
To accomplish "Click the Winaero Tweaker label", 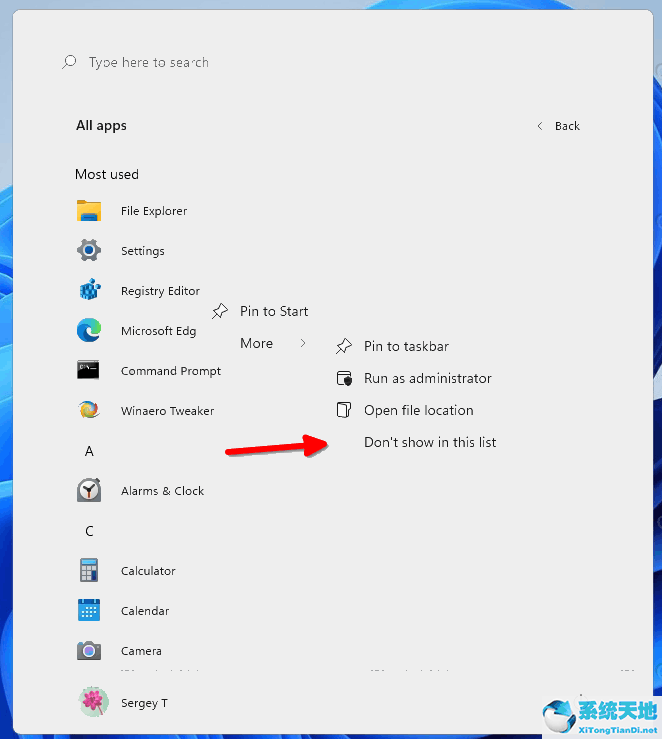I will pos(167,411).
